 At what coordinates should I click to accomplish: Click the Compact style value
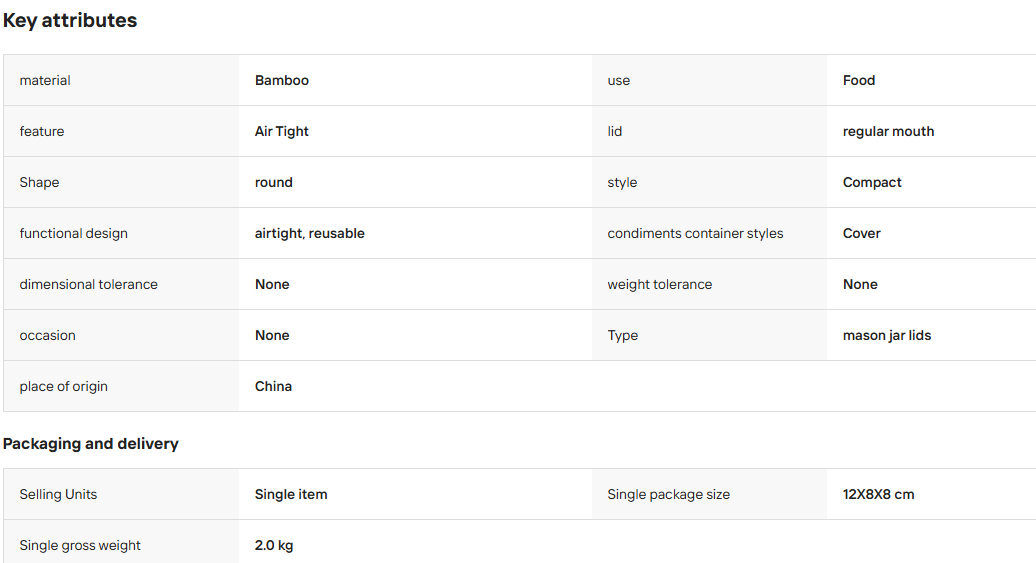[872, 182]
